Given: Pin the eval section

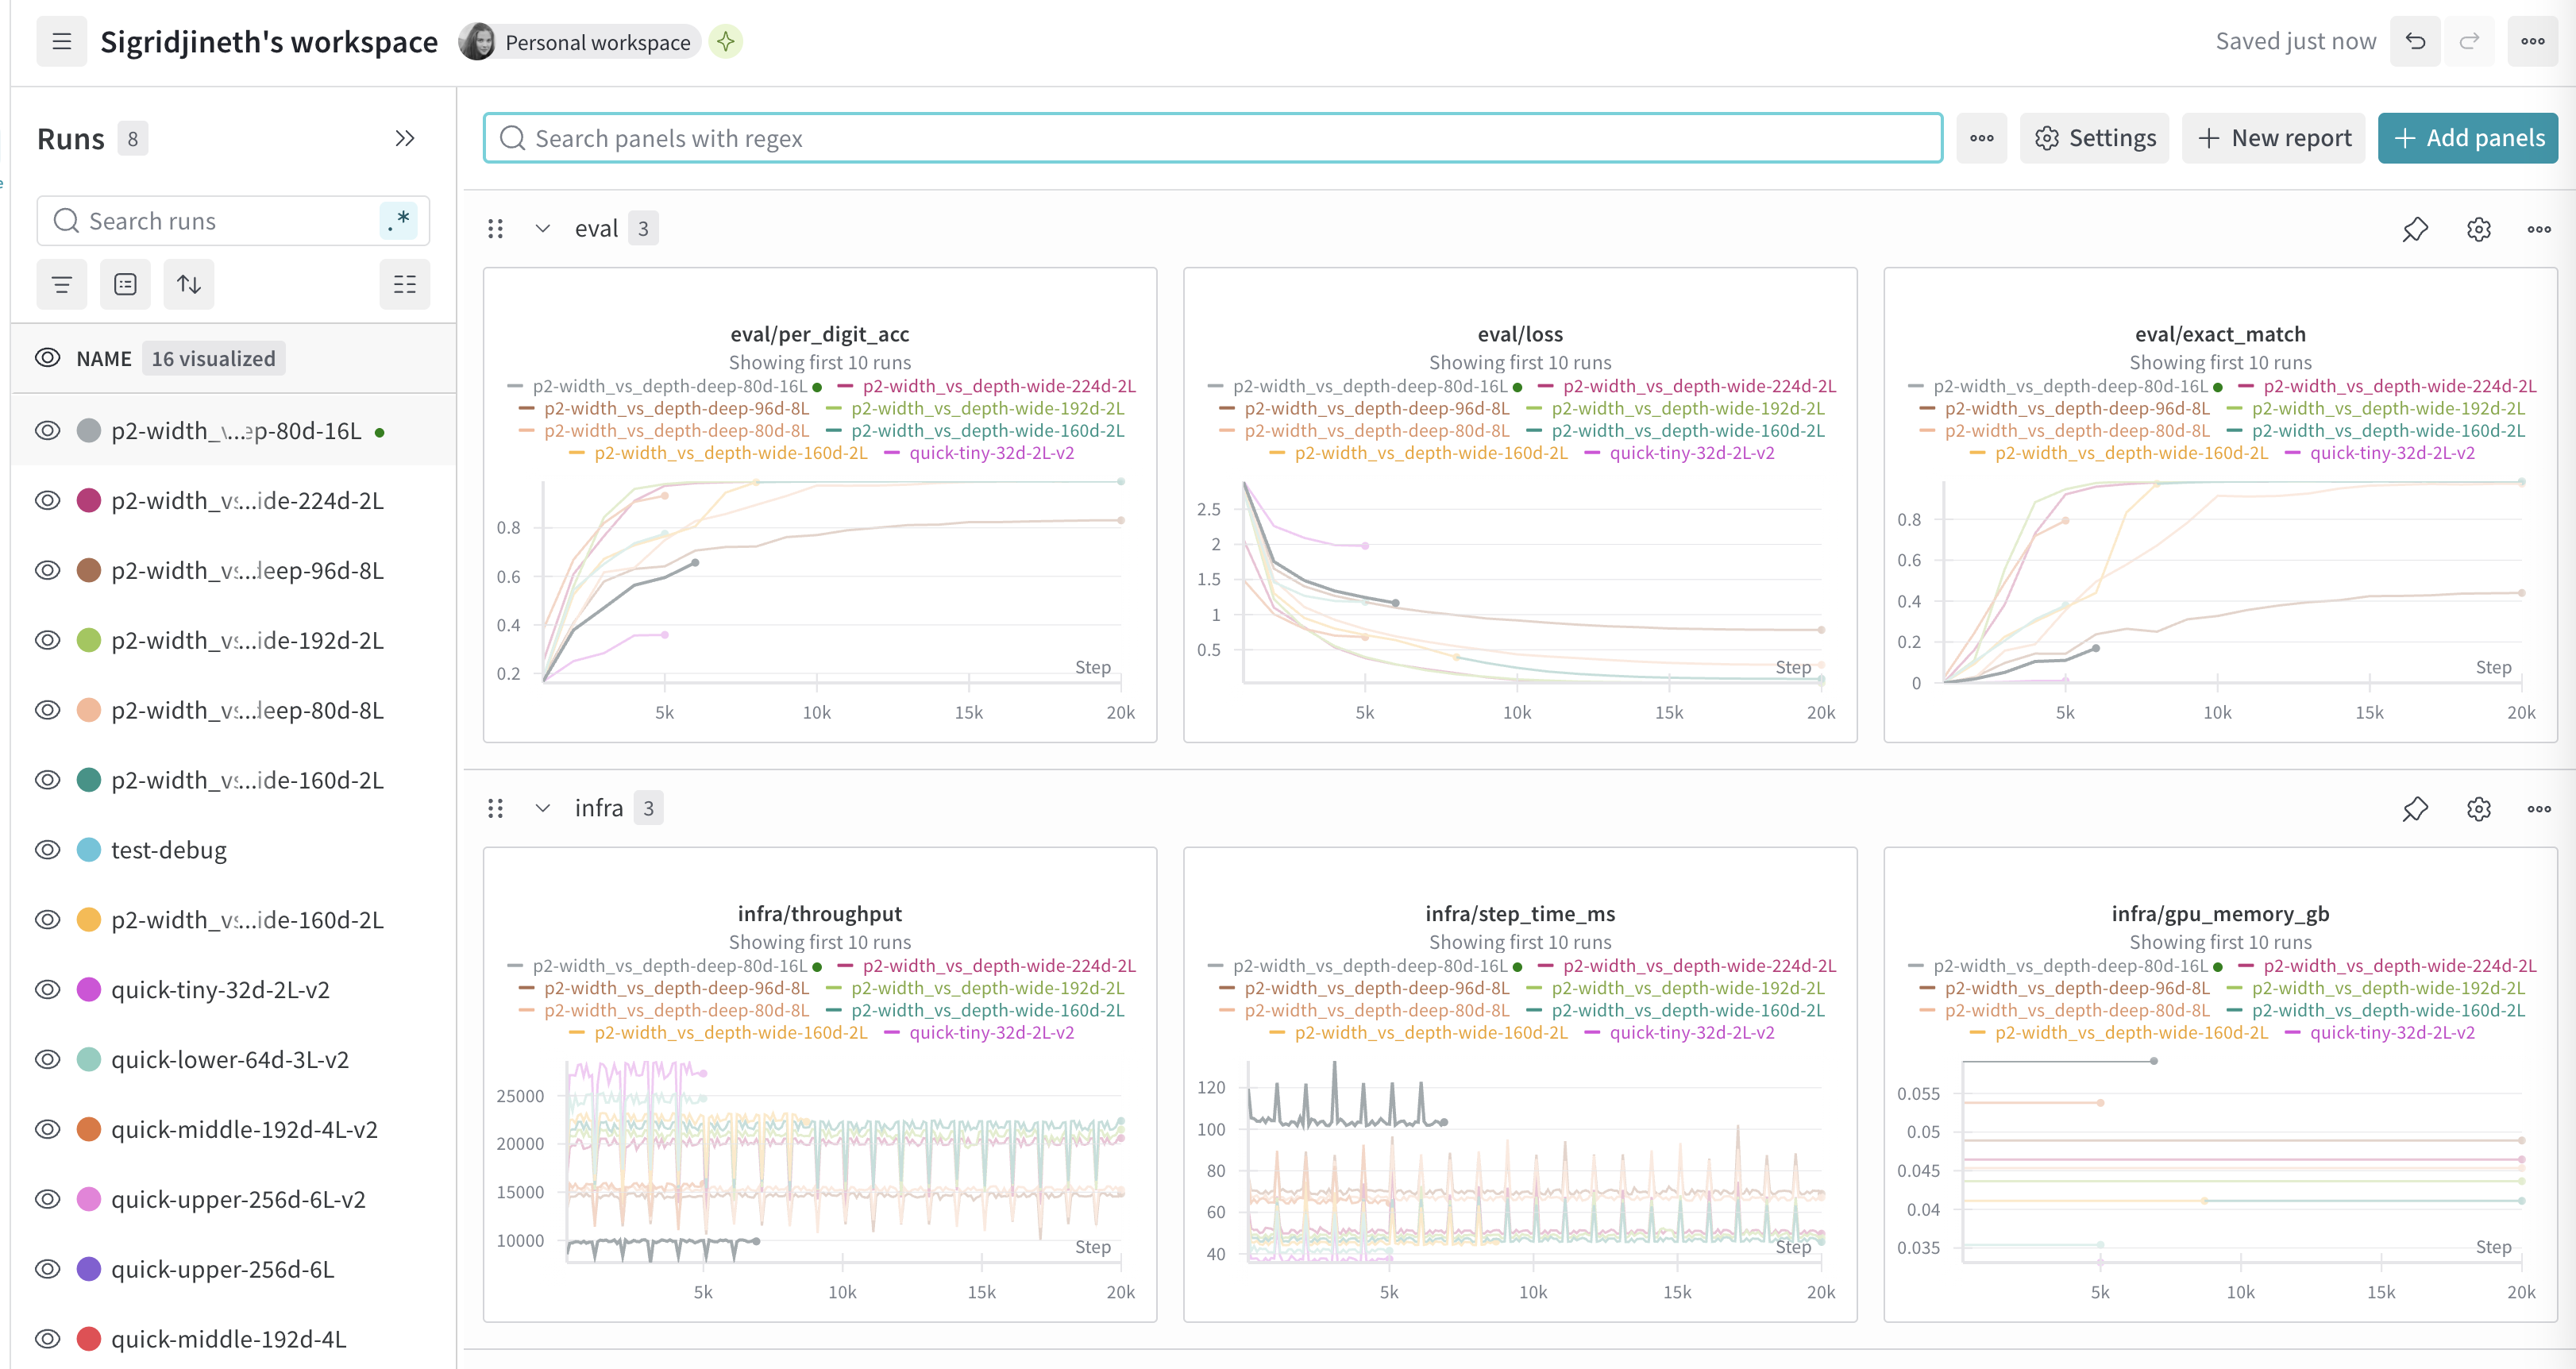Looking at the screenshot, I should [x=2415, y=229].
